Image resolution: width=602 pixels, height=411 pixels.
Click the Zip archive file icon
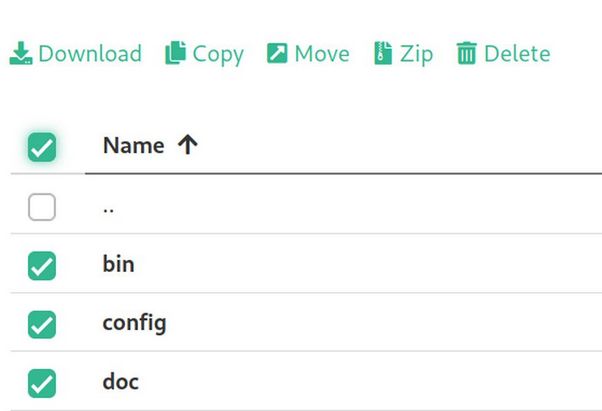pos(383,53)
